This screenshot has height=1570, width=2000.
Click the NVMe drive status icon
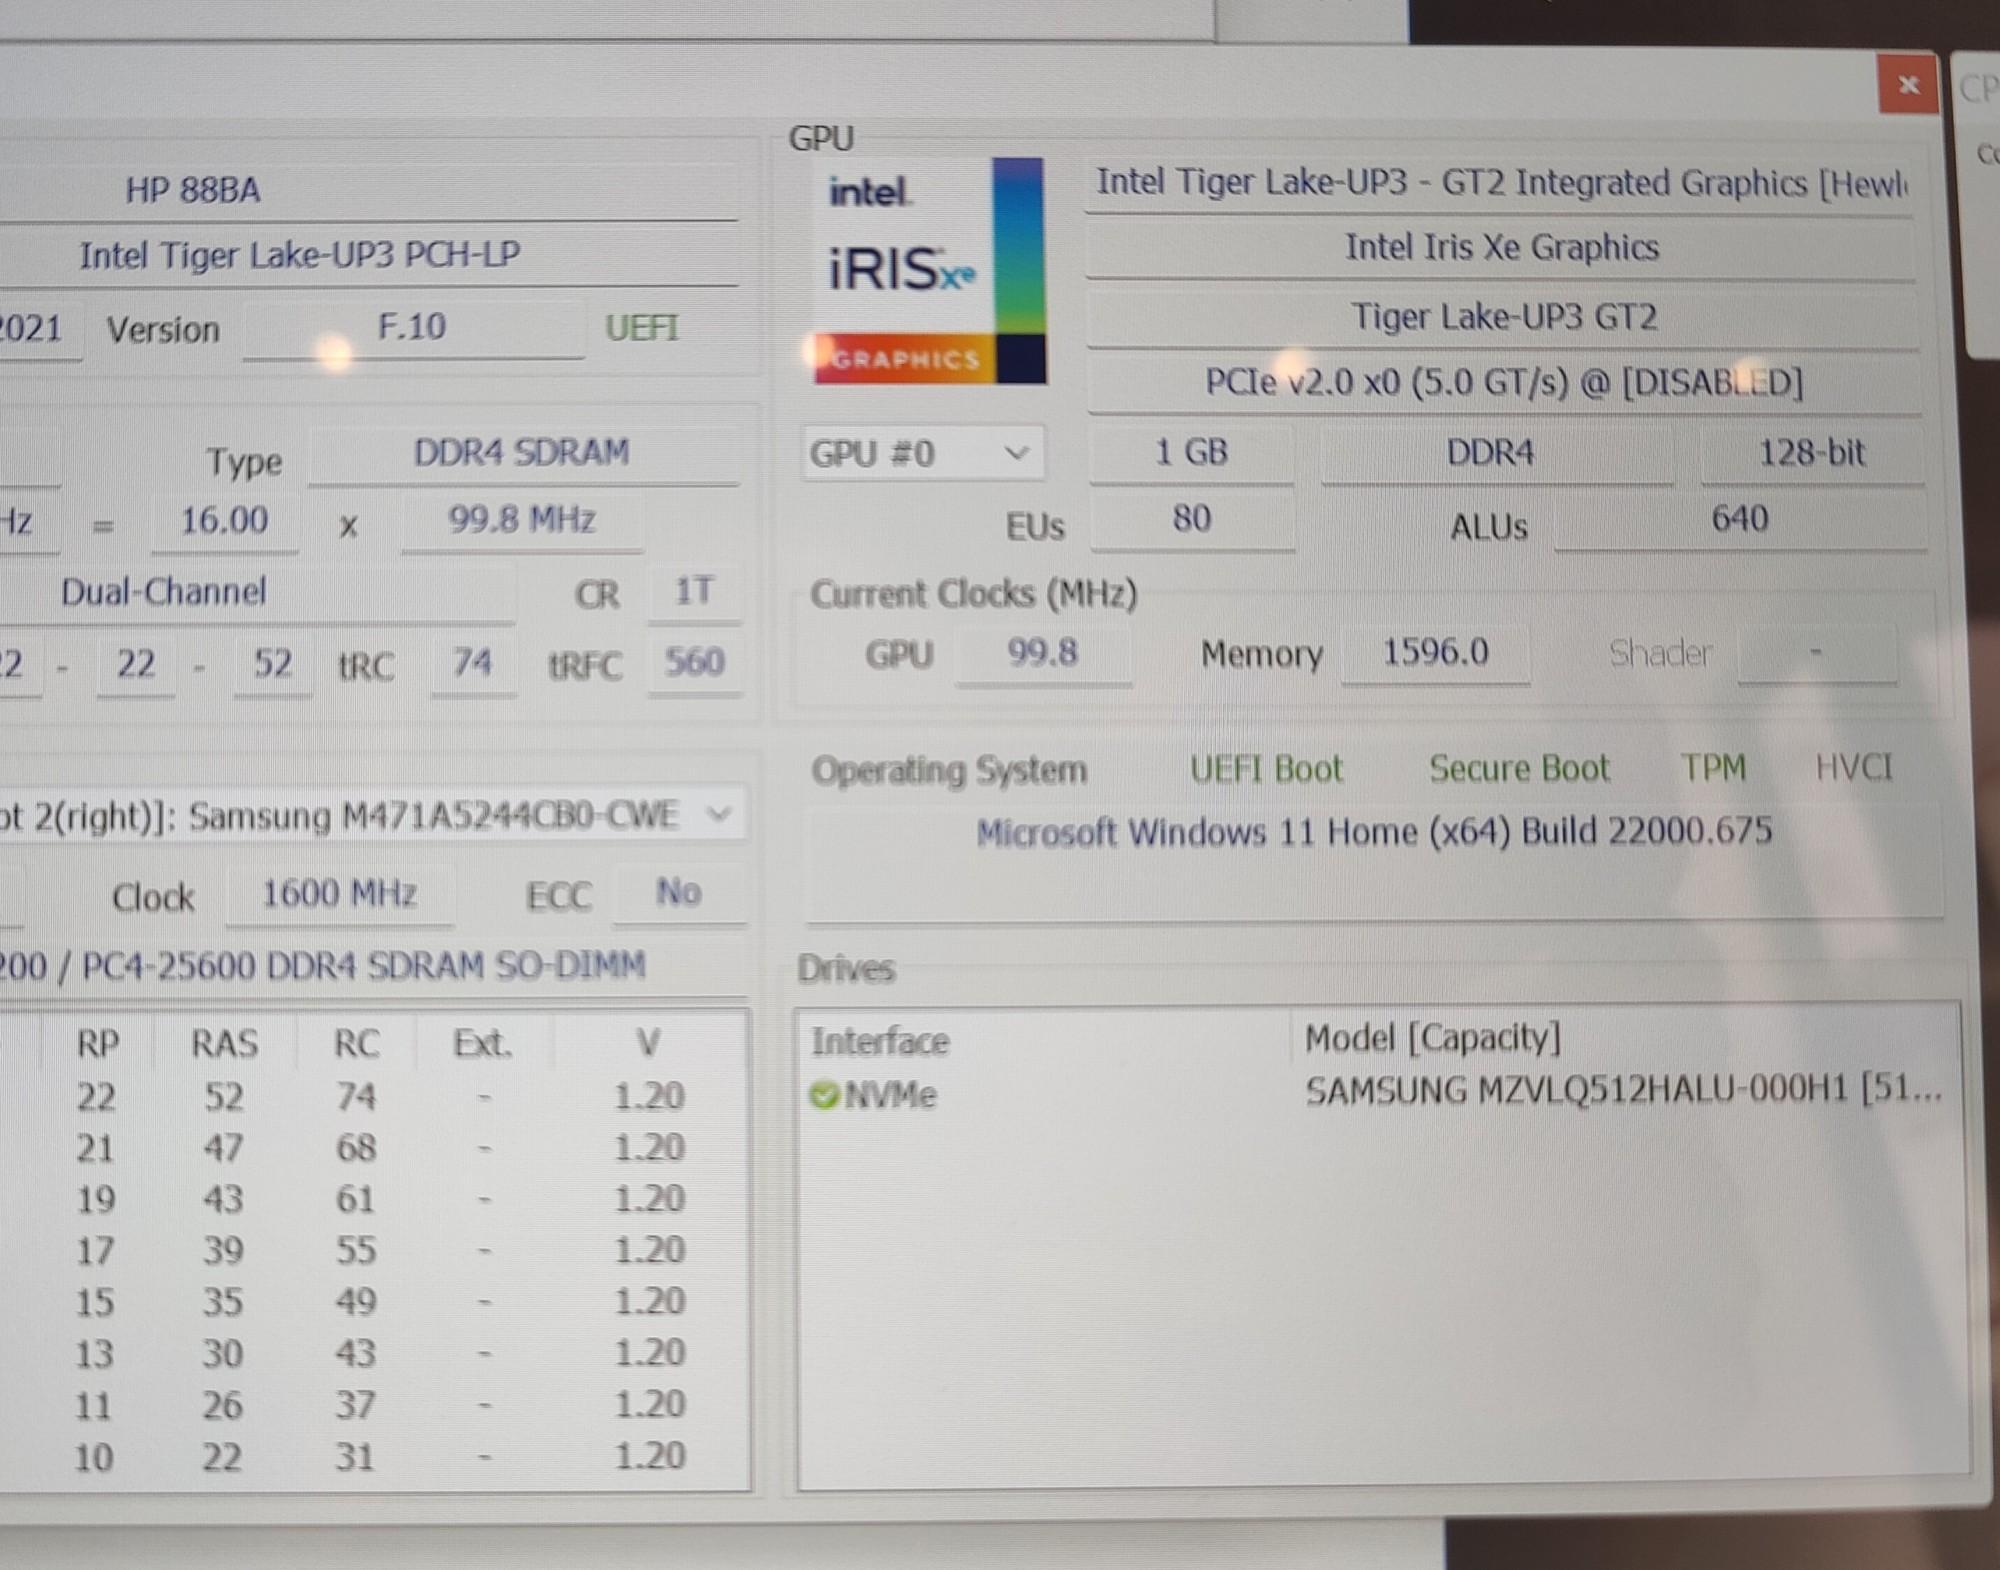tap(824, 1095)
